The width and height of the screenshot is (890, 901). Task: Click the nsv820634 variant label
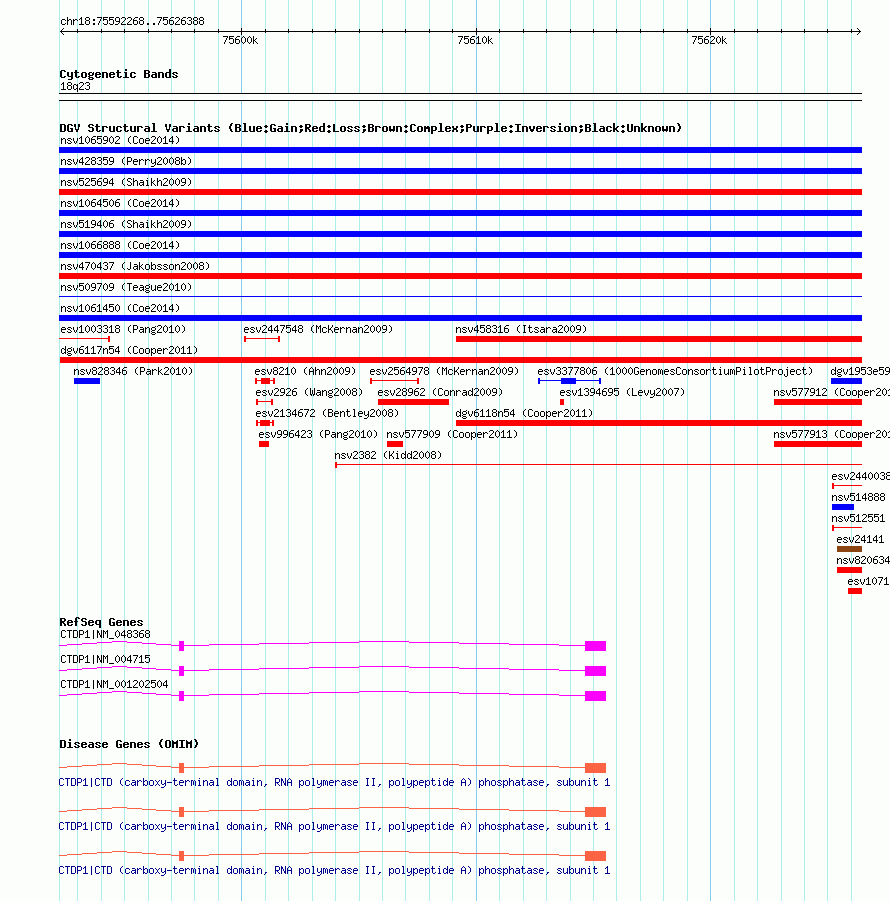click(x=863, y=560)
